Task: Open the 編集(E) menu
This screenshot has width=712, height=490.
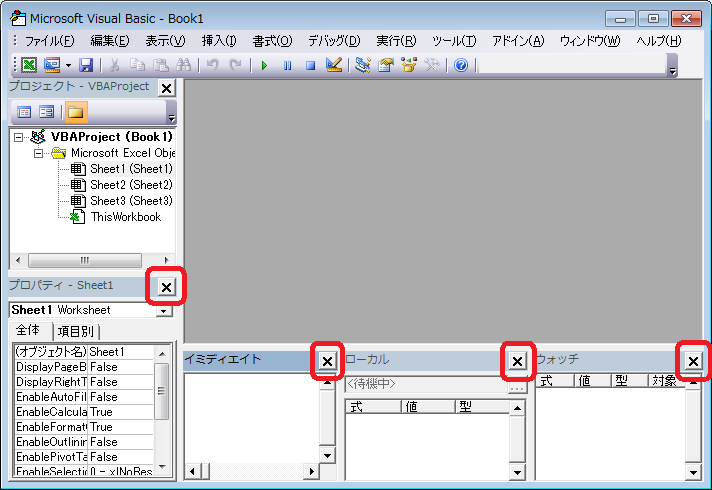Action: 109,41
